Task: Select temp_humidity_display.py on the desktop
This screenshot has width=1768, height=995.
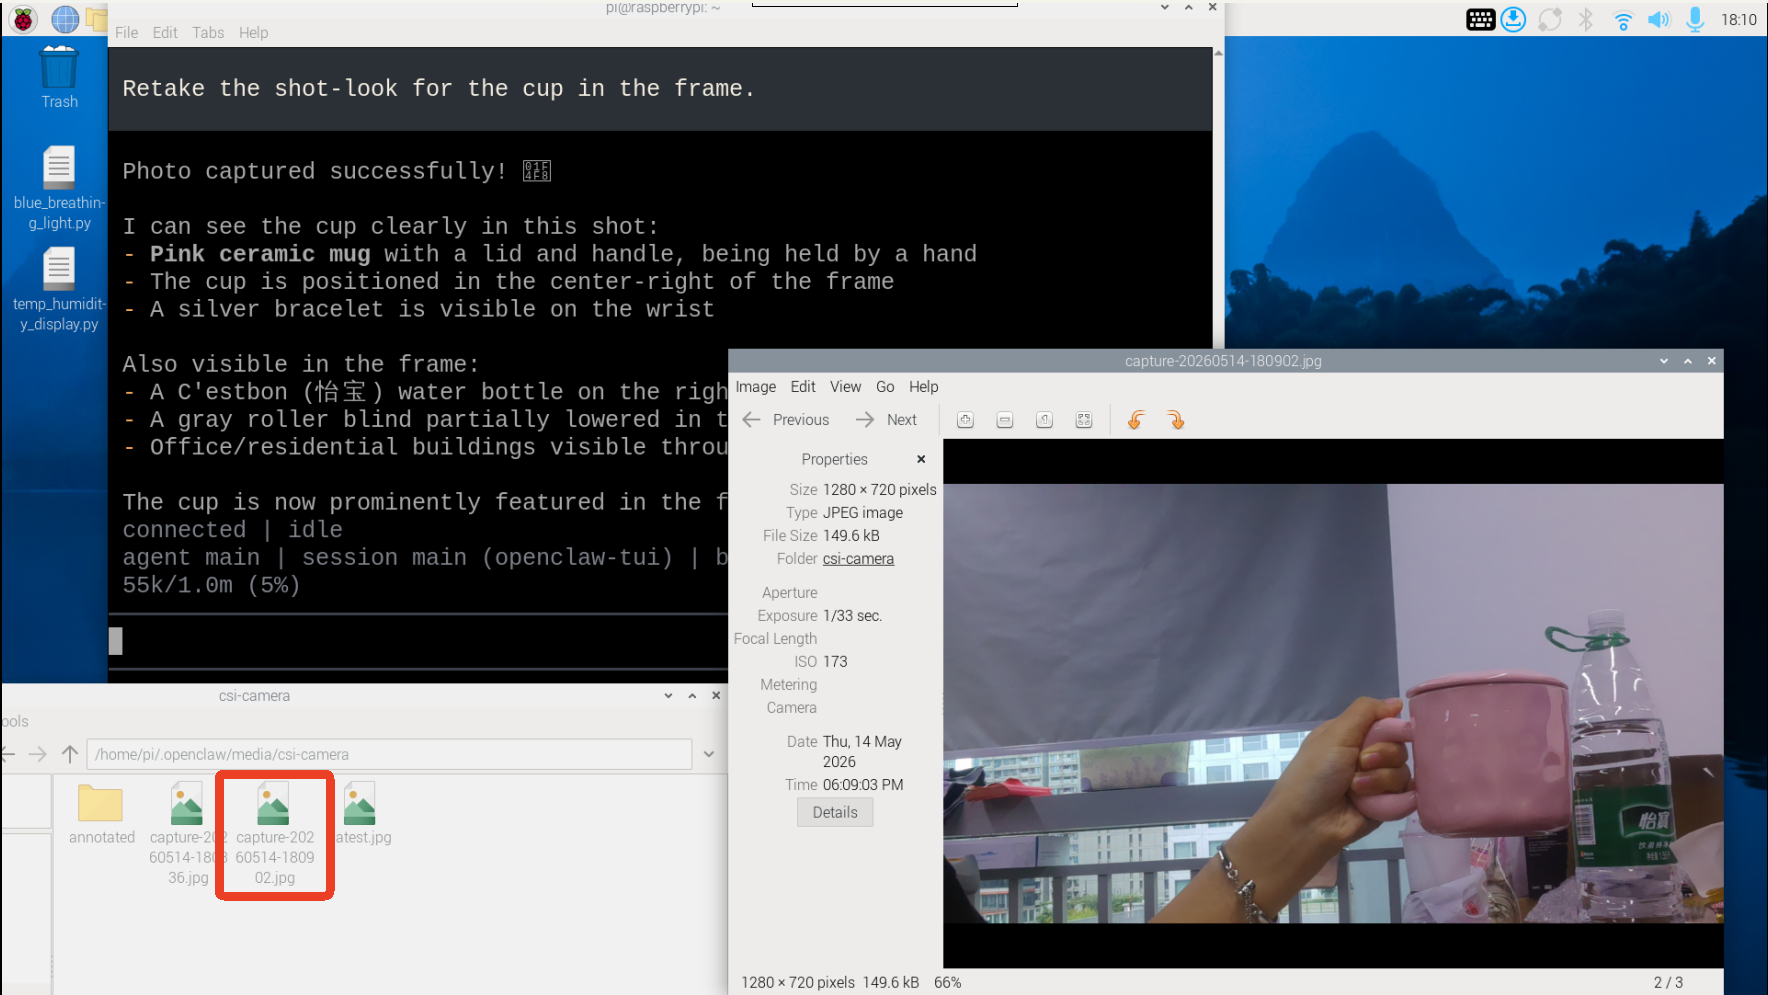Action: pyautogui.click(x=59, y=290)
